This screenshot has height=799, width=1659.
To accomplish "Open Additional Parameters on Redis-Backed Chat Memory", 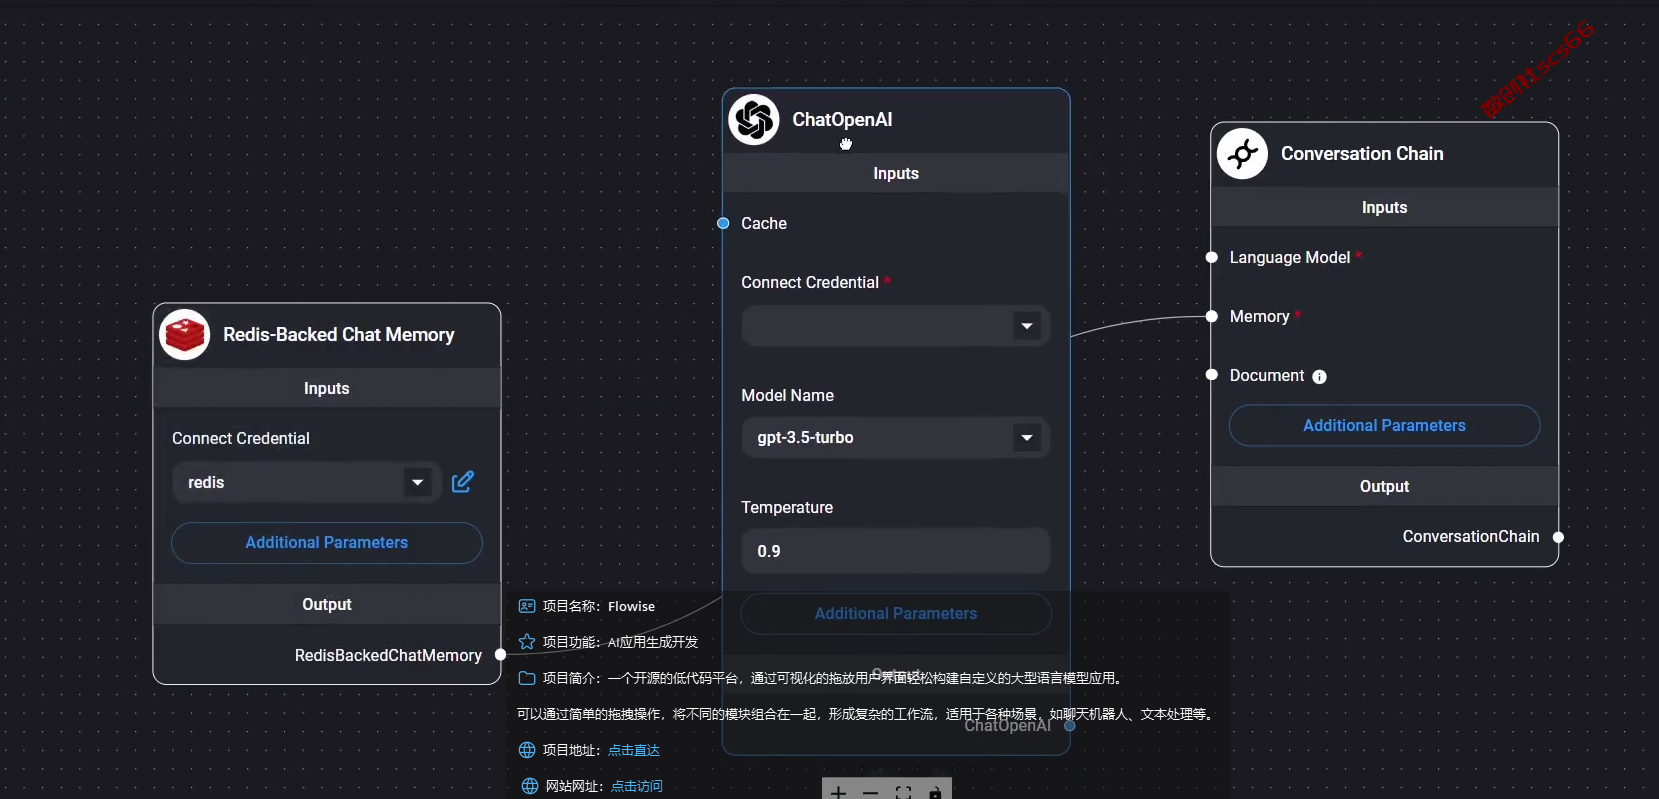I will (x=327, y=543).
